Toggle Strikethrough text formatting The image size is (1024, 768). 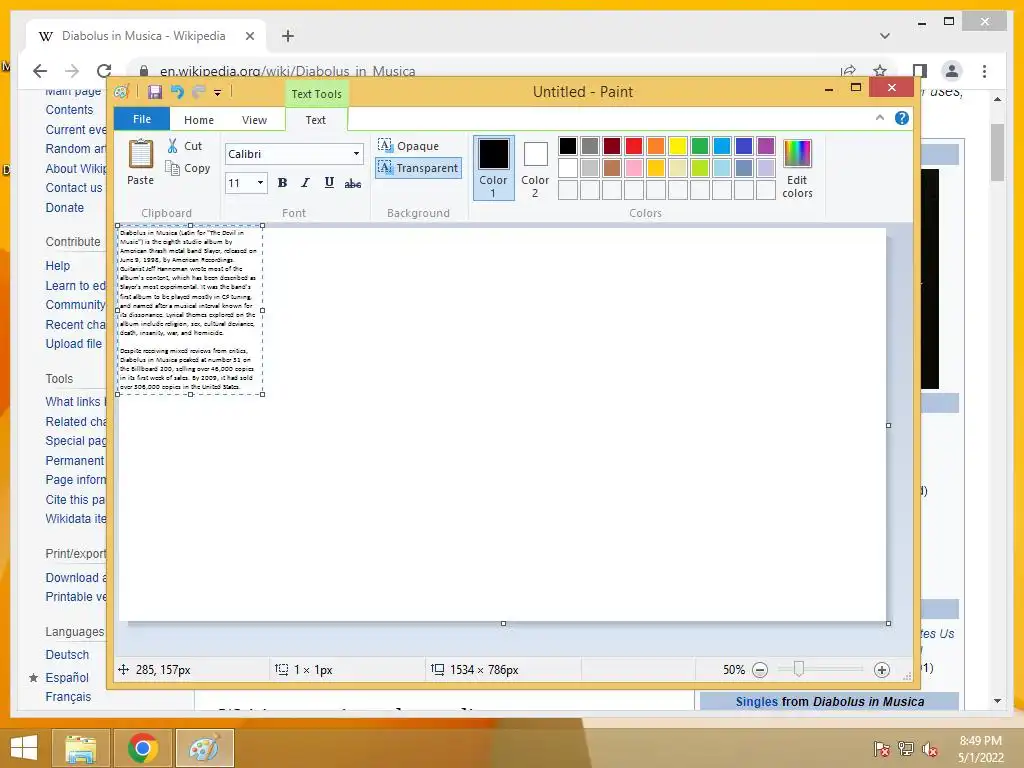tap(353, 183)
